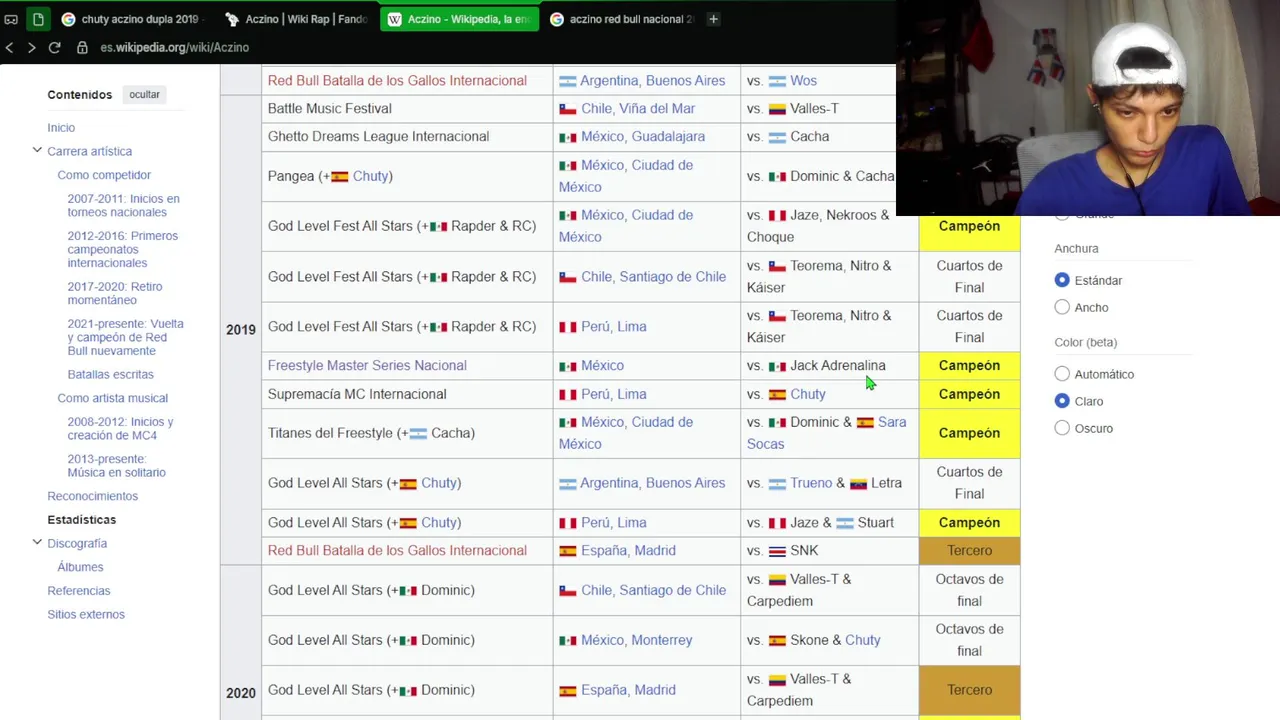Click the Venezuela flag beside Letra
The width and height of the screenshot is (1280, 720).
click(858, 484)
